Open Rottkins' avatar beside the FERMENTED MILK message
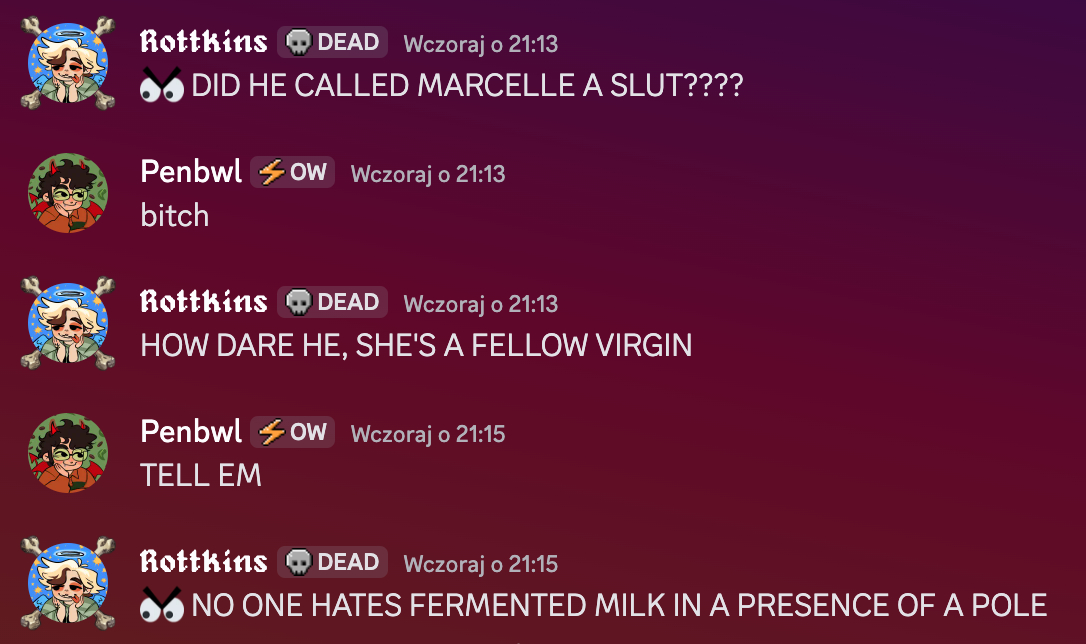Screen dimensions: 1086x644 click(68, 583)
